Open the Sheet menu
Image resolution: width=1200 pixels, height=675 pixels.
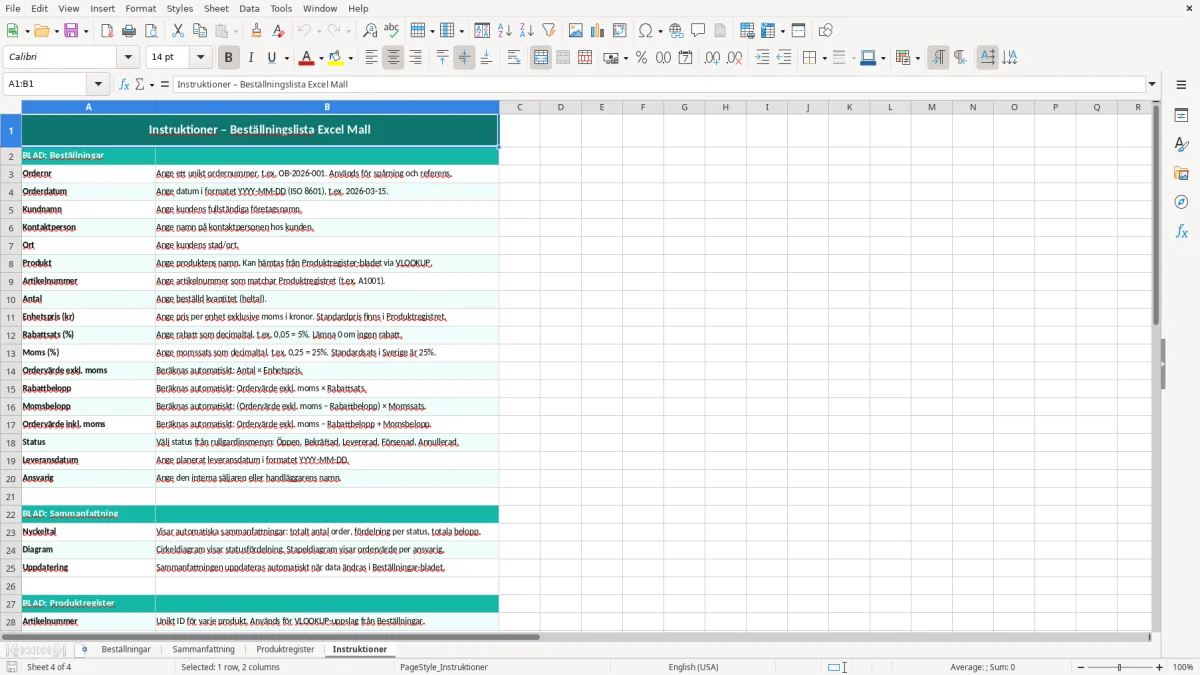[216, 8]
